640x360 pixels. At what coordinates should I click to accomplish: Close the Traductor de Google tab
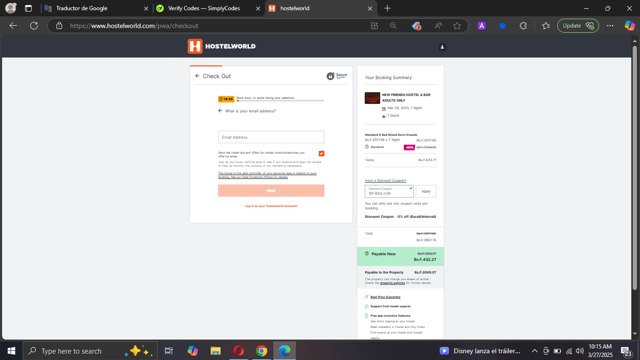pos(146,8)
